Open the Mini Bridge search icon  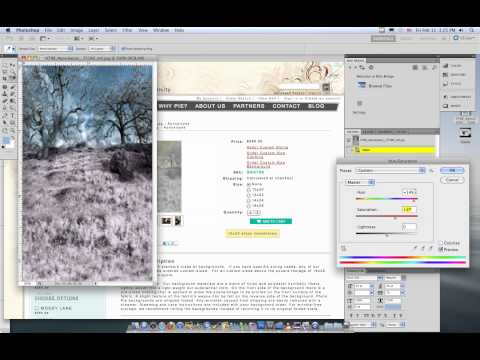434,68
